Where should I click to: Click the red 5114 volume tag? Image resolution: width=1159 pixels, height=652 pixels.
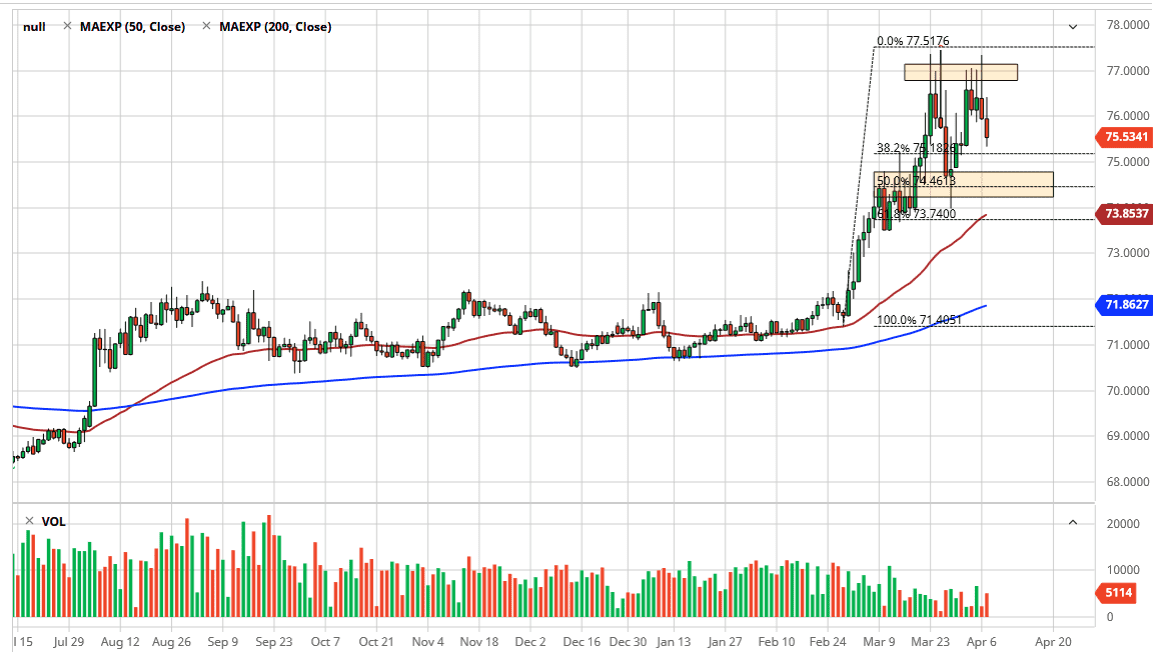(1120, 594)
